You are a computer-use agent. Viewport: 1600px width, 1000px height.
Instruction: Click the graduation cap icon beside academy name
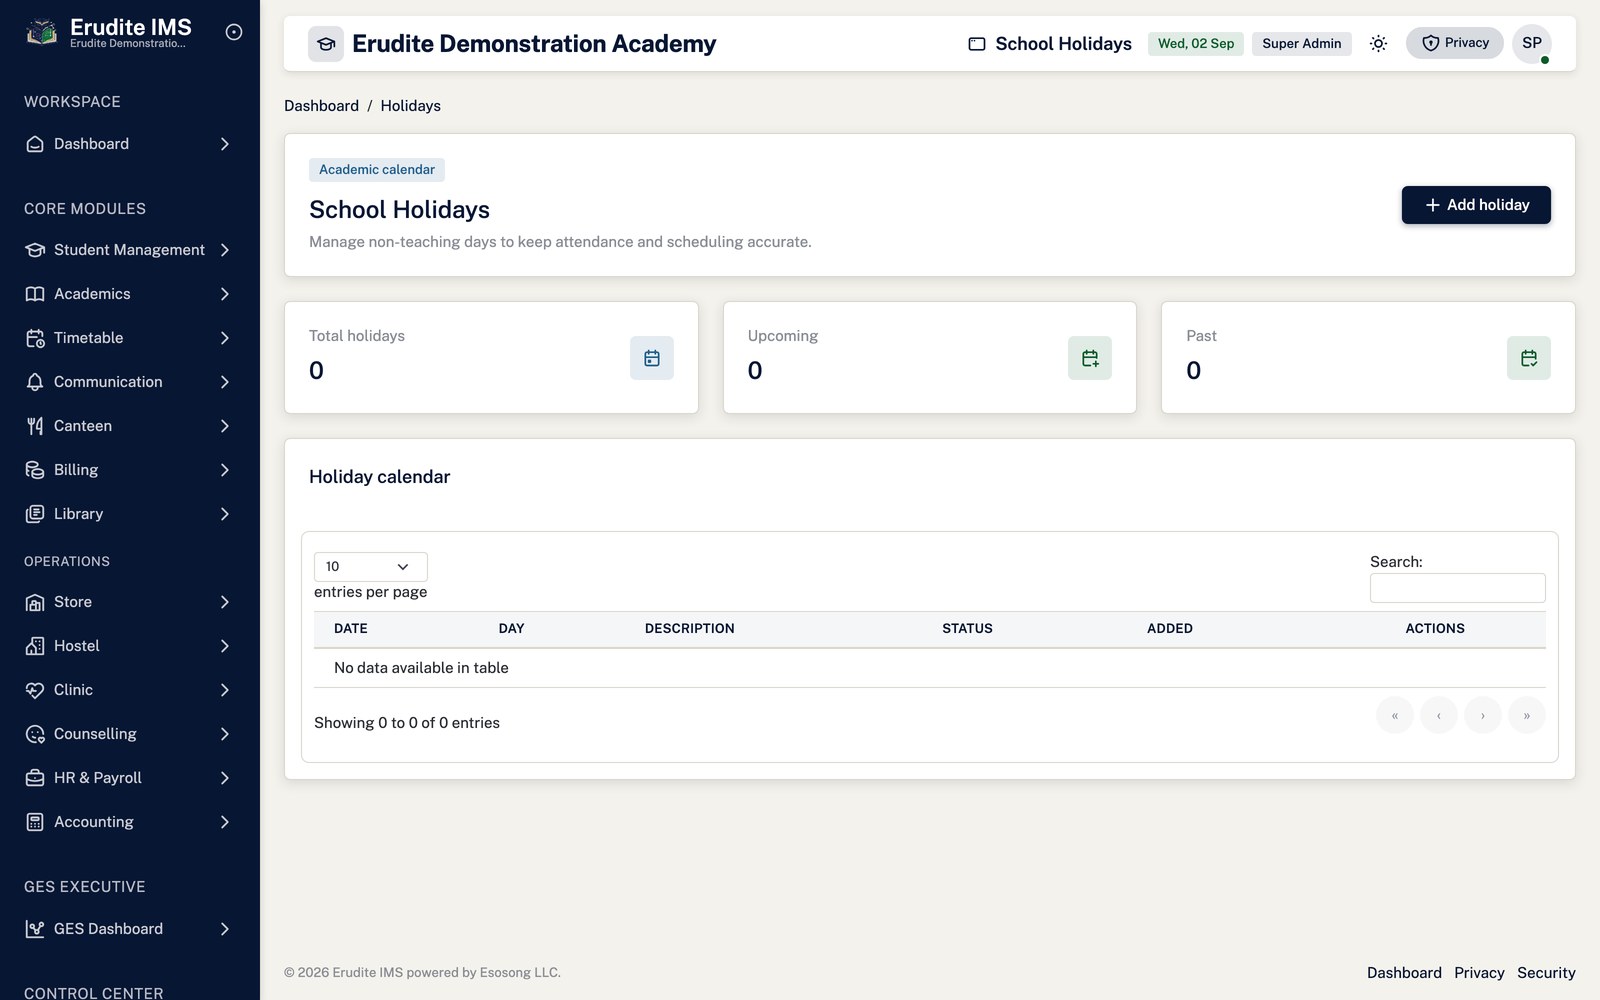326,44
